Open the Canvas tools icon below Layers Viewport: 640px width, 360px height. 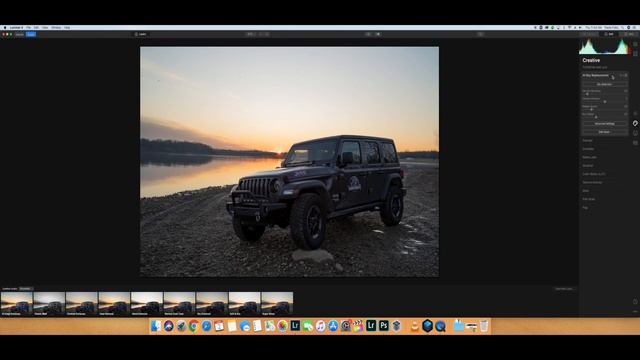[x=635, y=53]
